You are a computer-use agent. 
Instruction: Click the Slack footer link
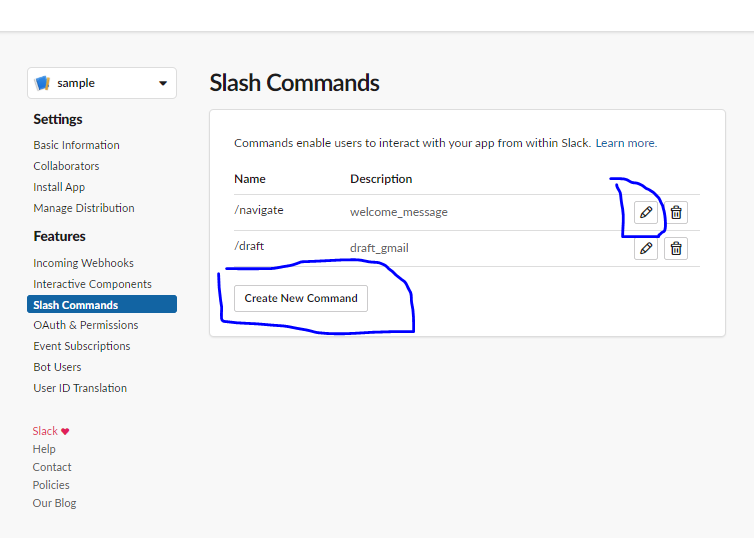point(45,431)
